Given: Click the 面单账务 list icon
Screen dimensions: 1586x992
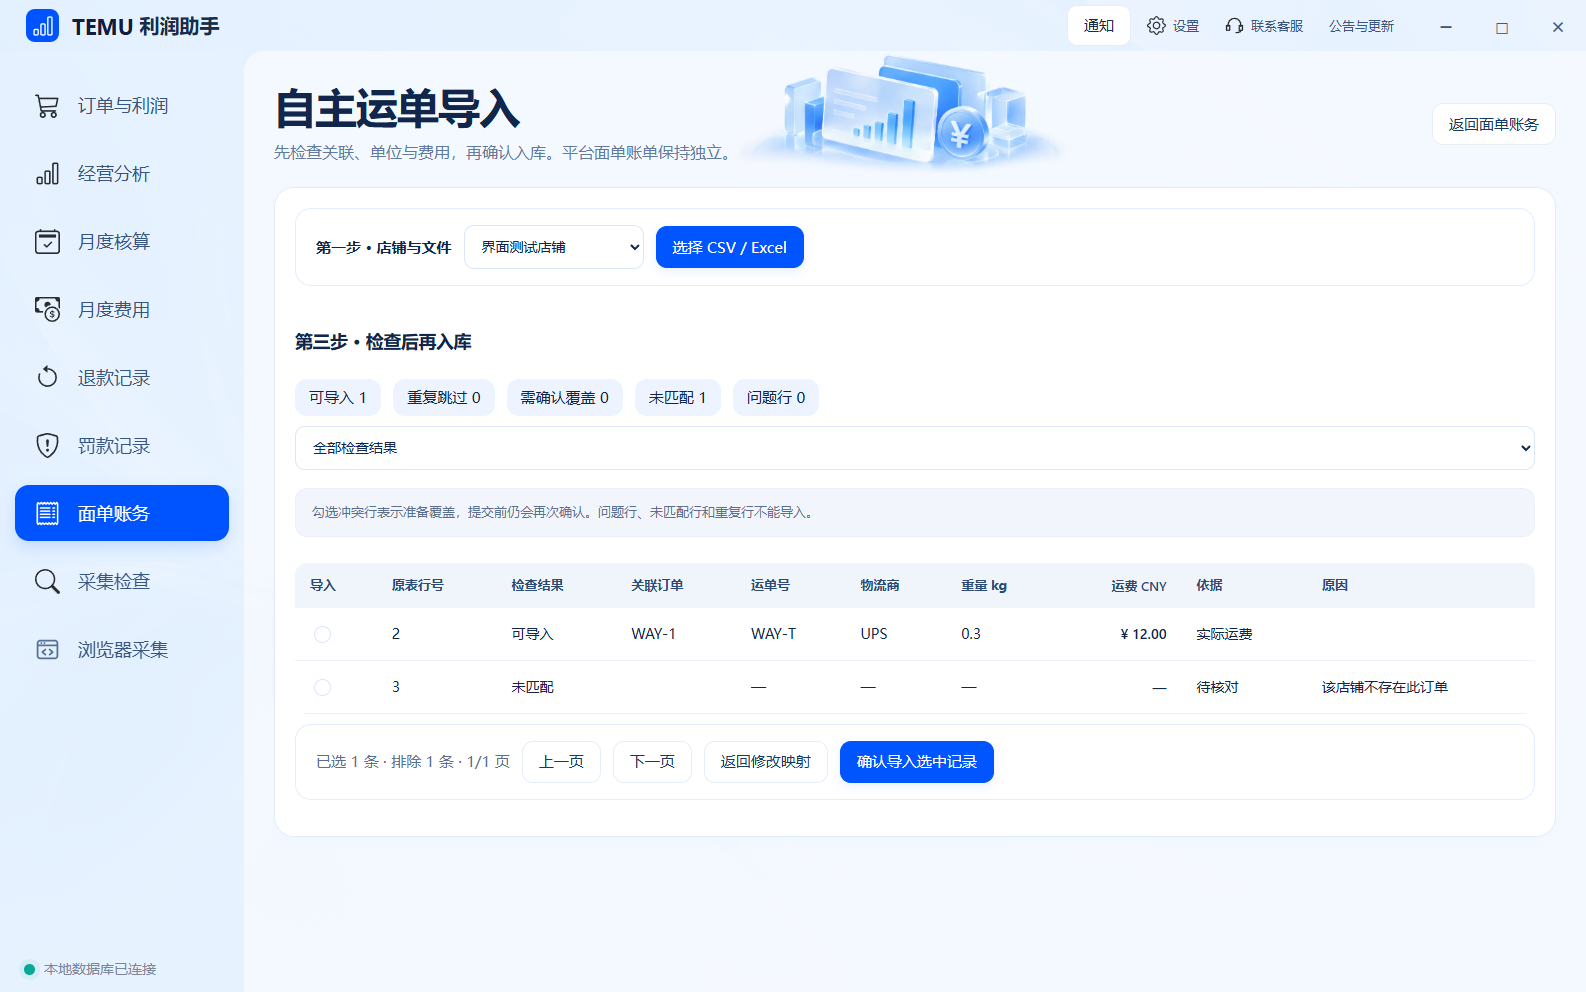Looking at the screenshot, I should pyautogui.click(x=47, y=514).
